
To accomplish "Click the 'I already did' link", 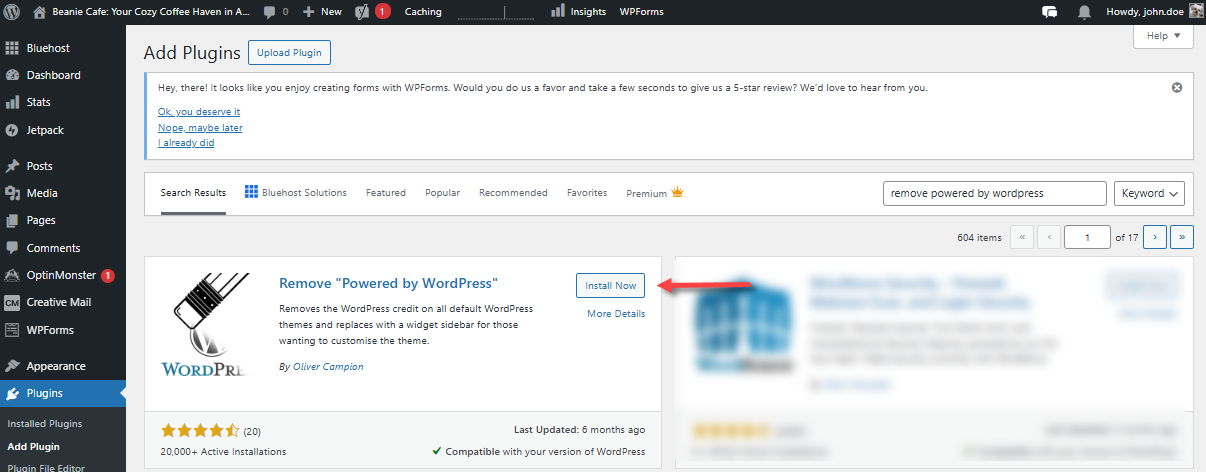I will pyautogui.click(x=186, y=143).
